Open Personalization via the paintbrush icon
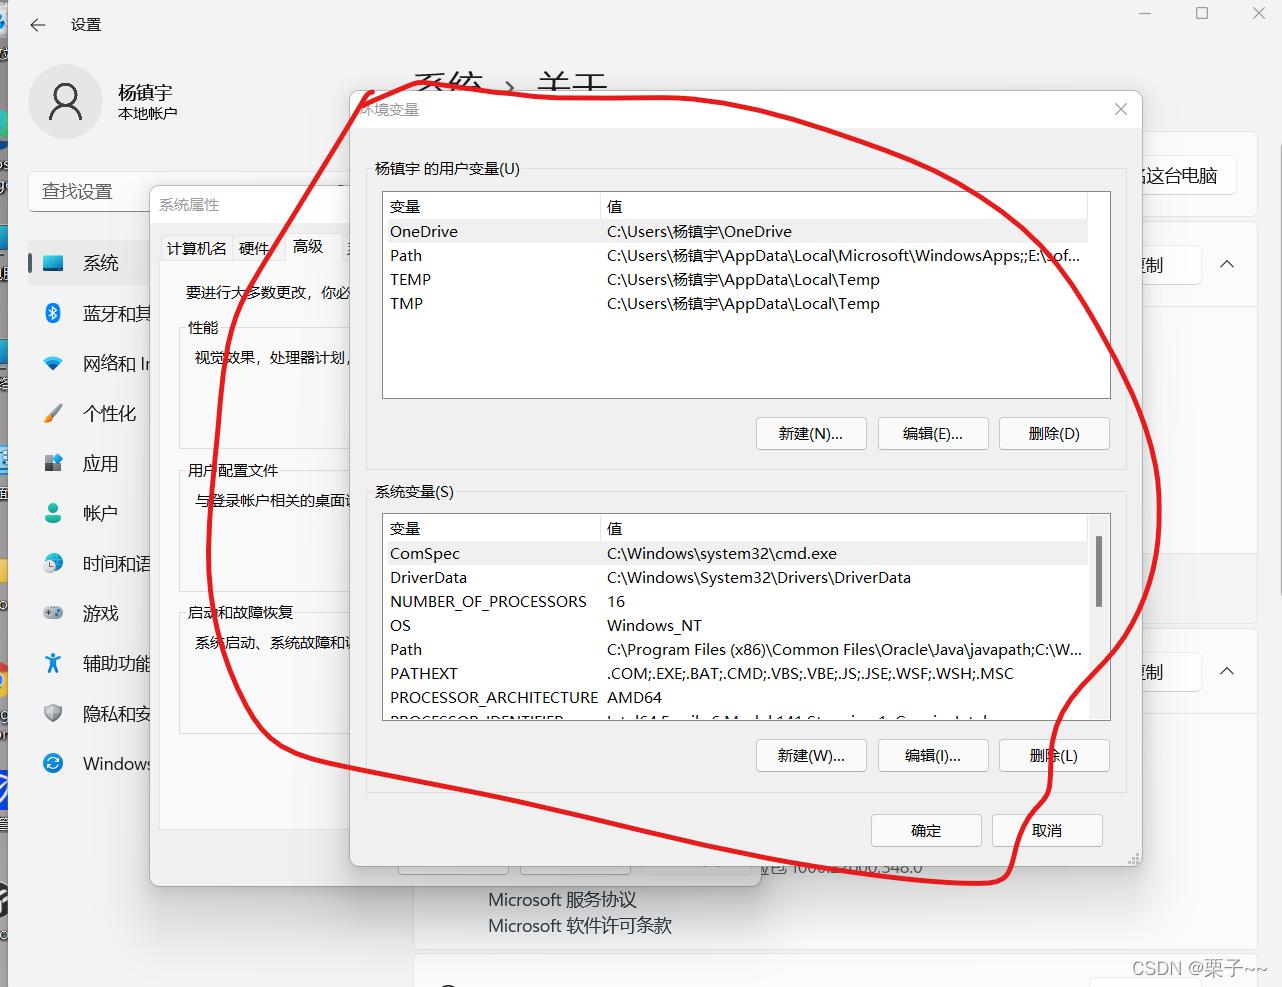 coord(53,413)
